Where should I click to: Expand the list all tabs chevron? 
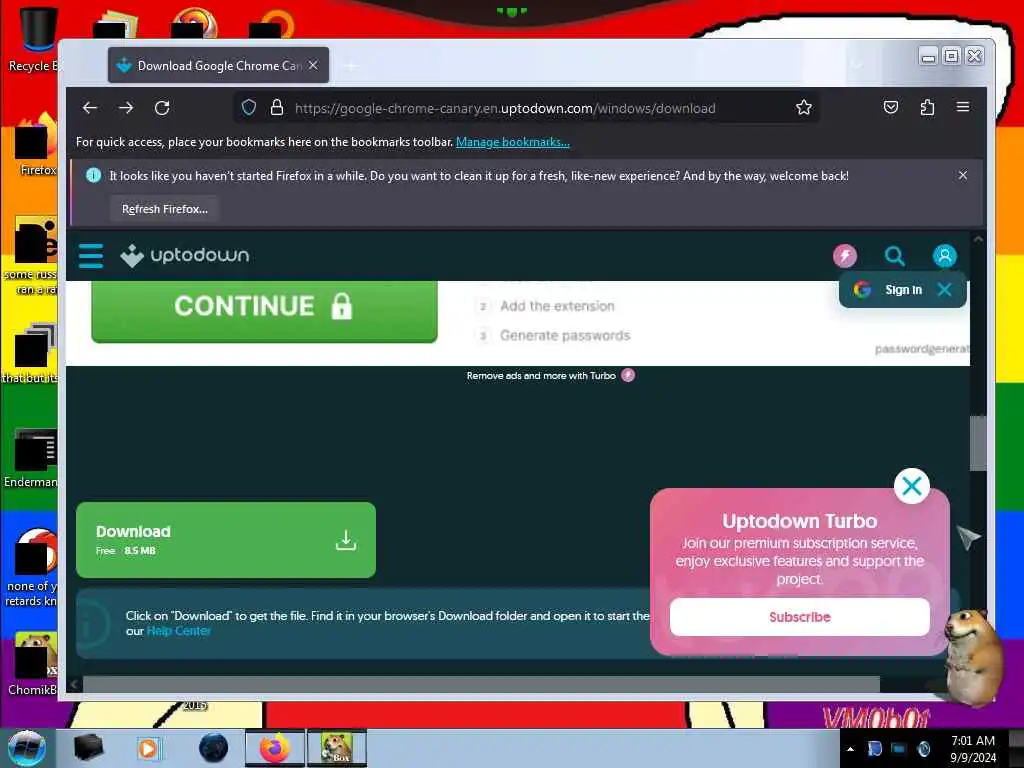point(857,65)
